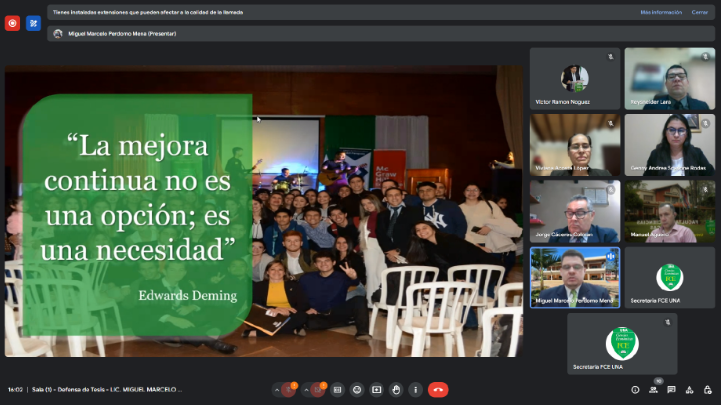This screenshot has height=405, width=722.
Task: Expand the camera video options chevron
Action: [306, 390]
